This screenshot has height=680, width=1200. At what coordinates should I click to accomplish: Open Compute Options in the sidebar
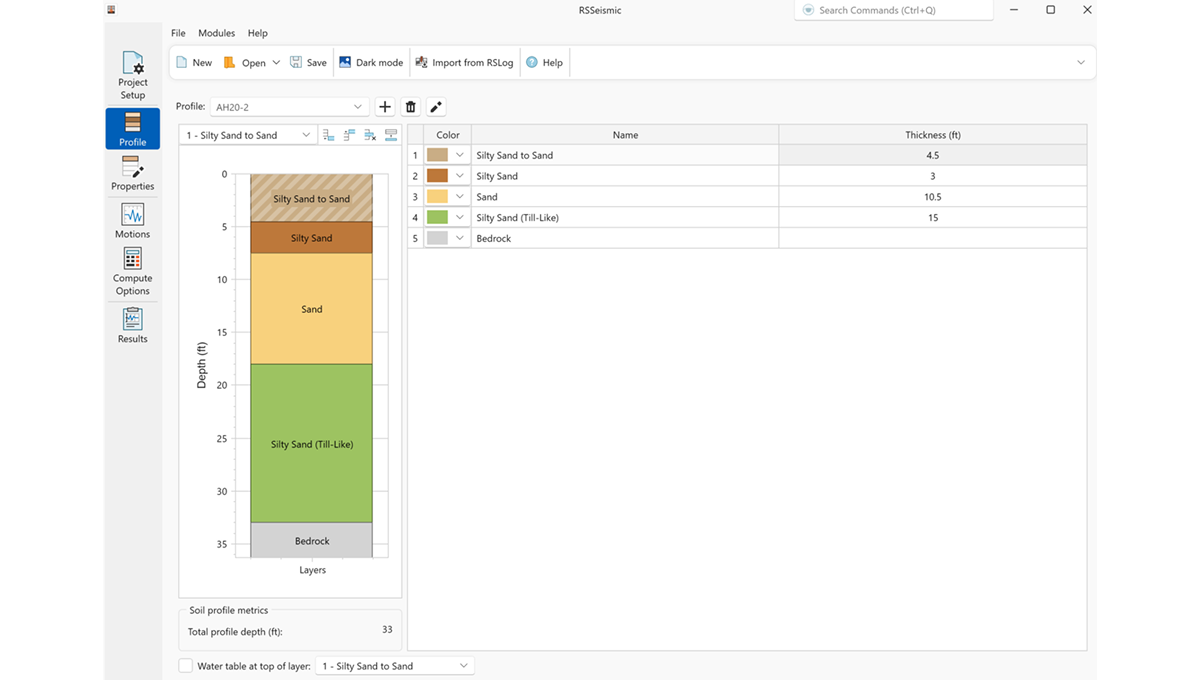[132, 271]
